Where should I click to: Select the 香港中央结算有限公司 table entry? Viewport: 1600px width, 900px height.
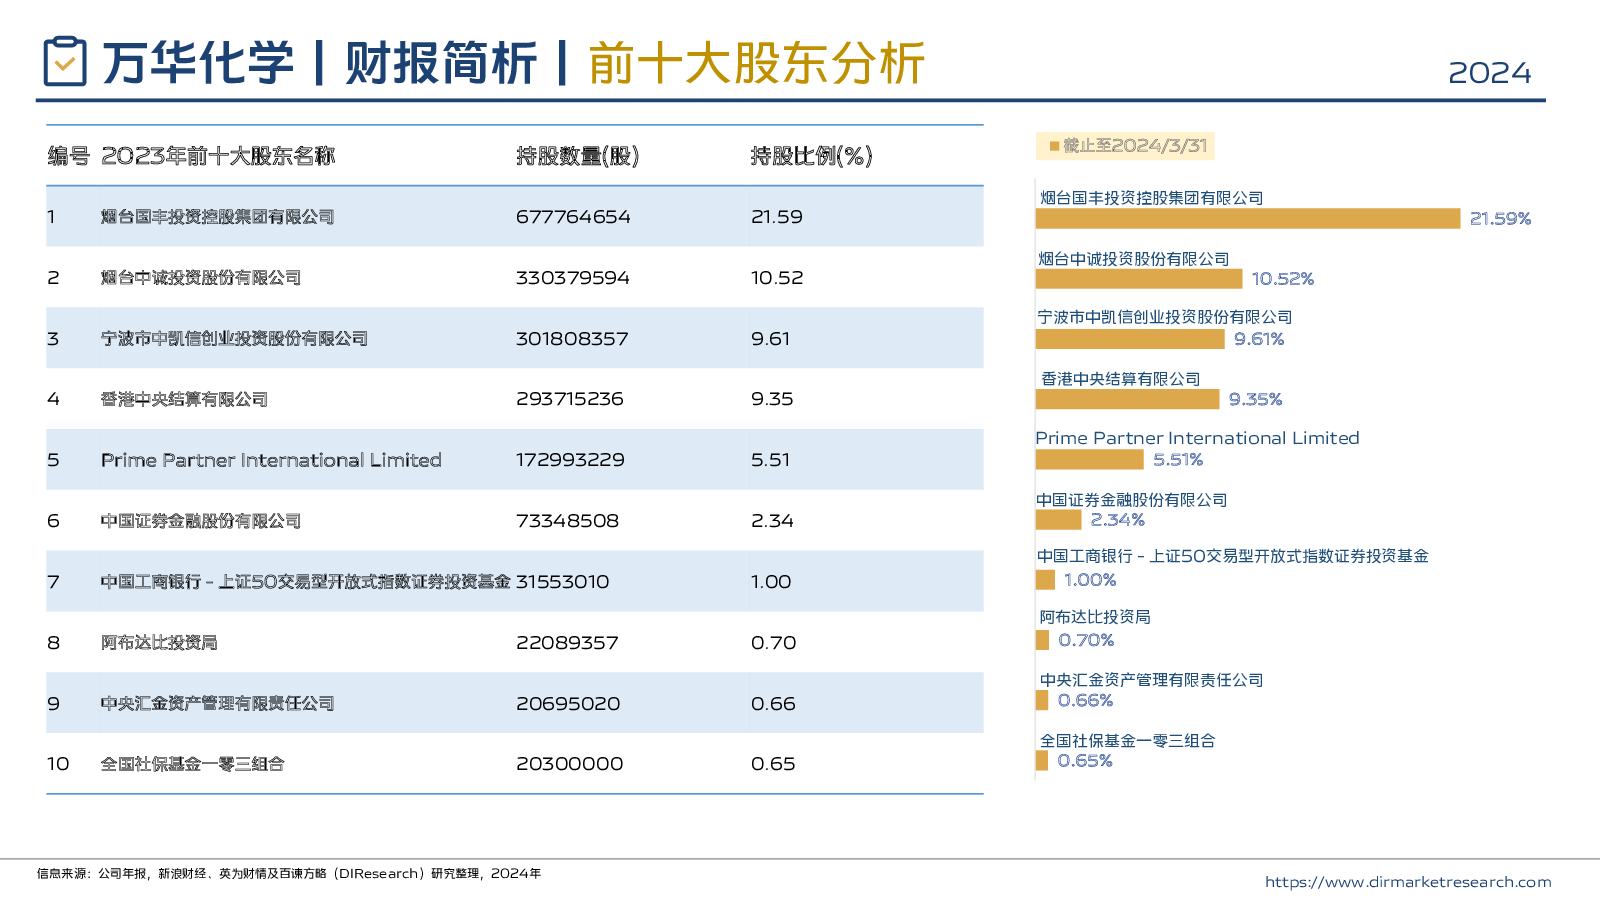click(x=184, y=399)
